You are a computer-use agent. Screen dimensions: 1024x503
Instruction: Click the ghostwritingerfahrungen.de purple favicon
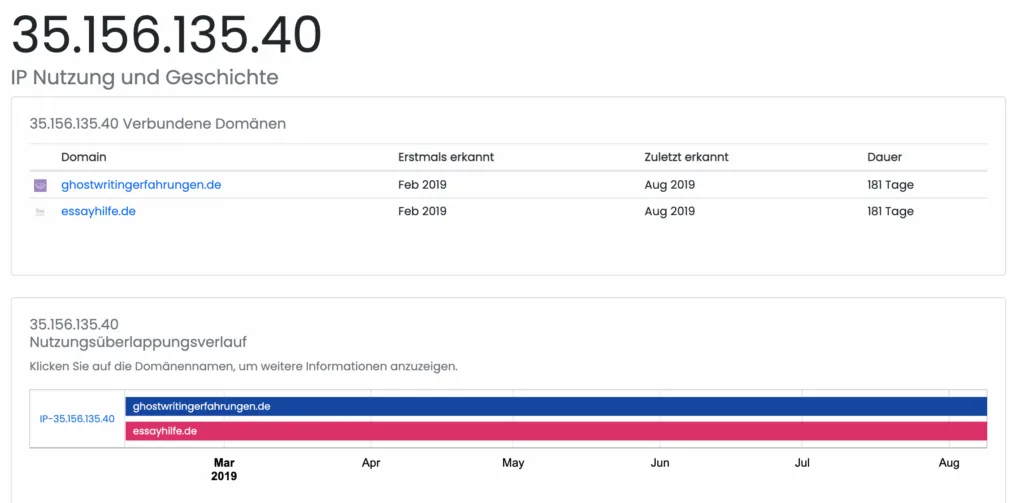click(x=40, y=185)
